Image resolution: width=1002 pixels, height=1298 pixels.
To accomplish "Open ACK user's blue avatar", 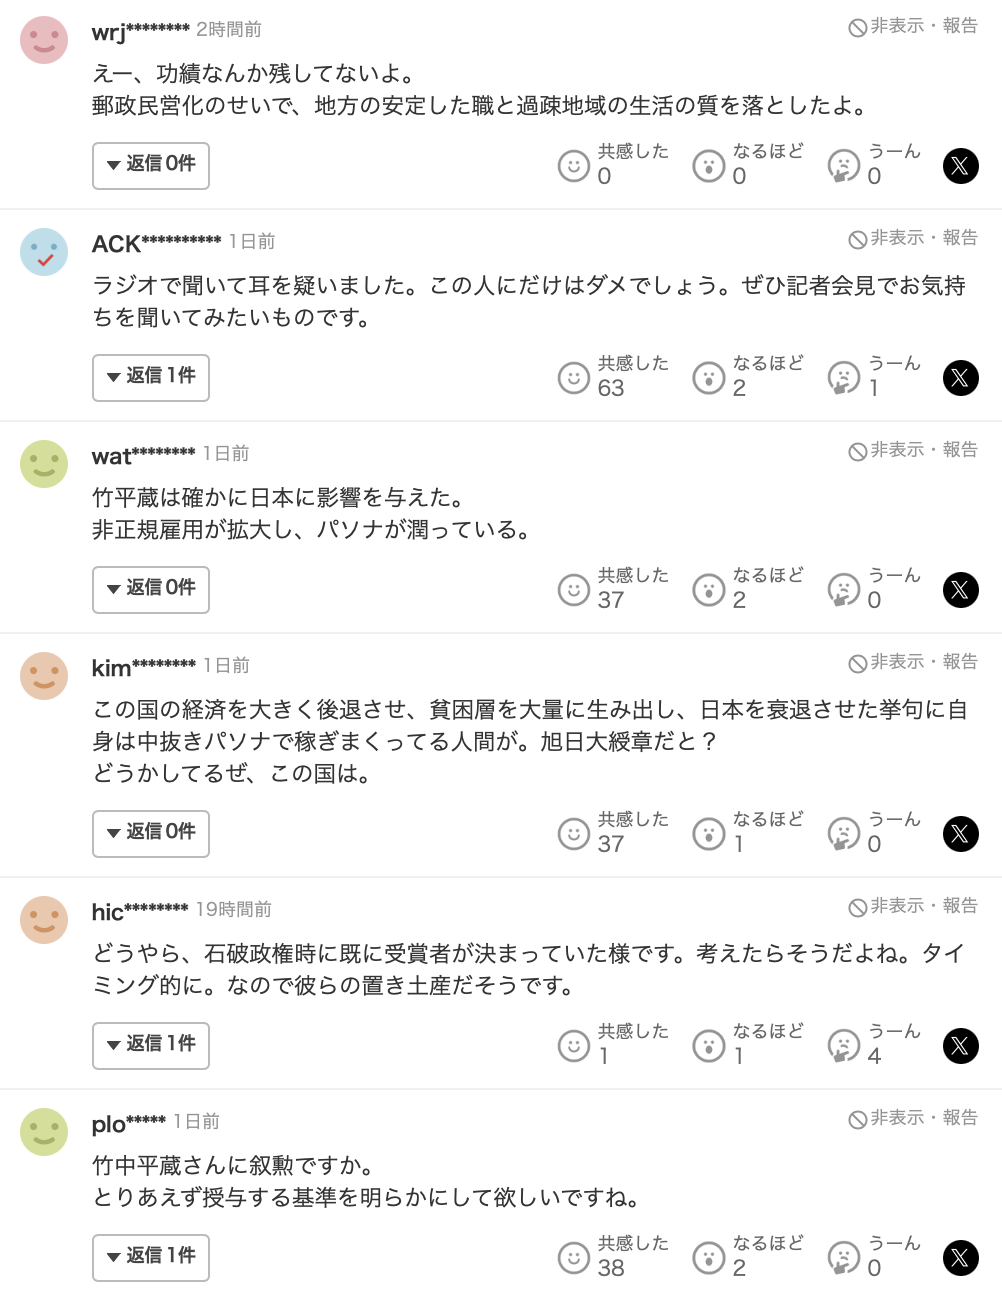I will [x=44, y=252].
